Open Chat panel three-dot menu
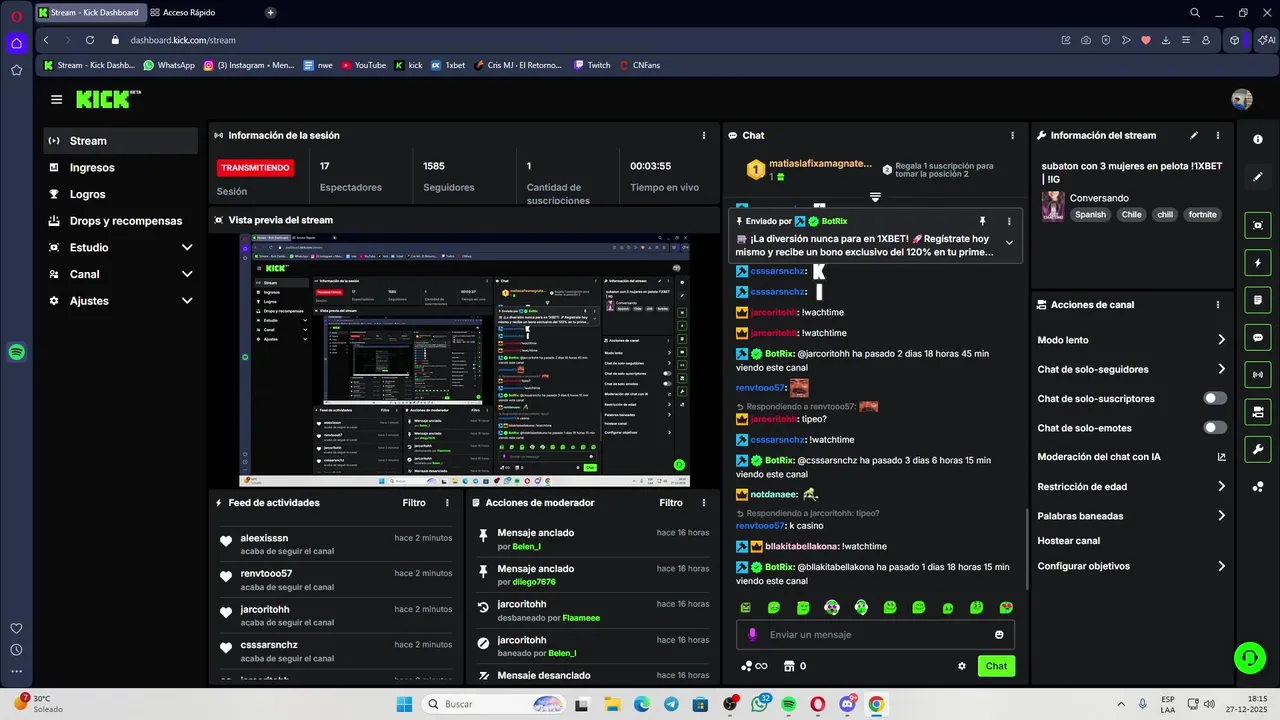This screenshot has height=720, width=1280. tap(1011, 135)
